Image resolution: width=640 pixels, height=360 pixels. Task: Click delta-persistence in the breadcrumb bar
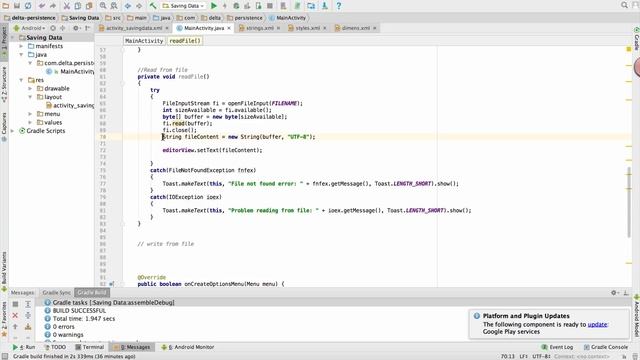tap(29, 18)
